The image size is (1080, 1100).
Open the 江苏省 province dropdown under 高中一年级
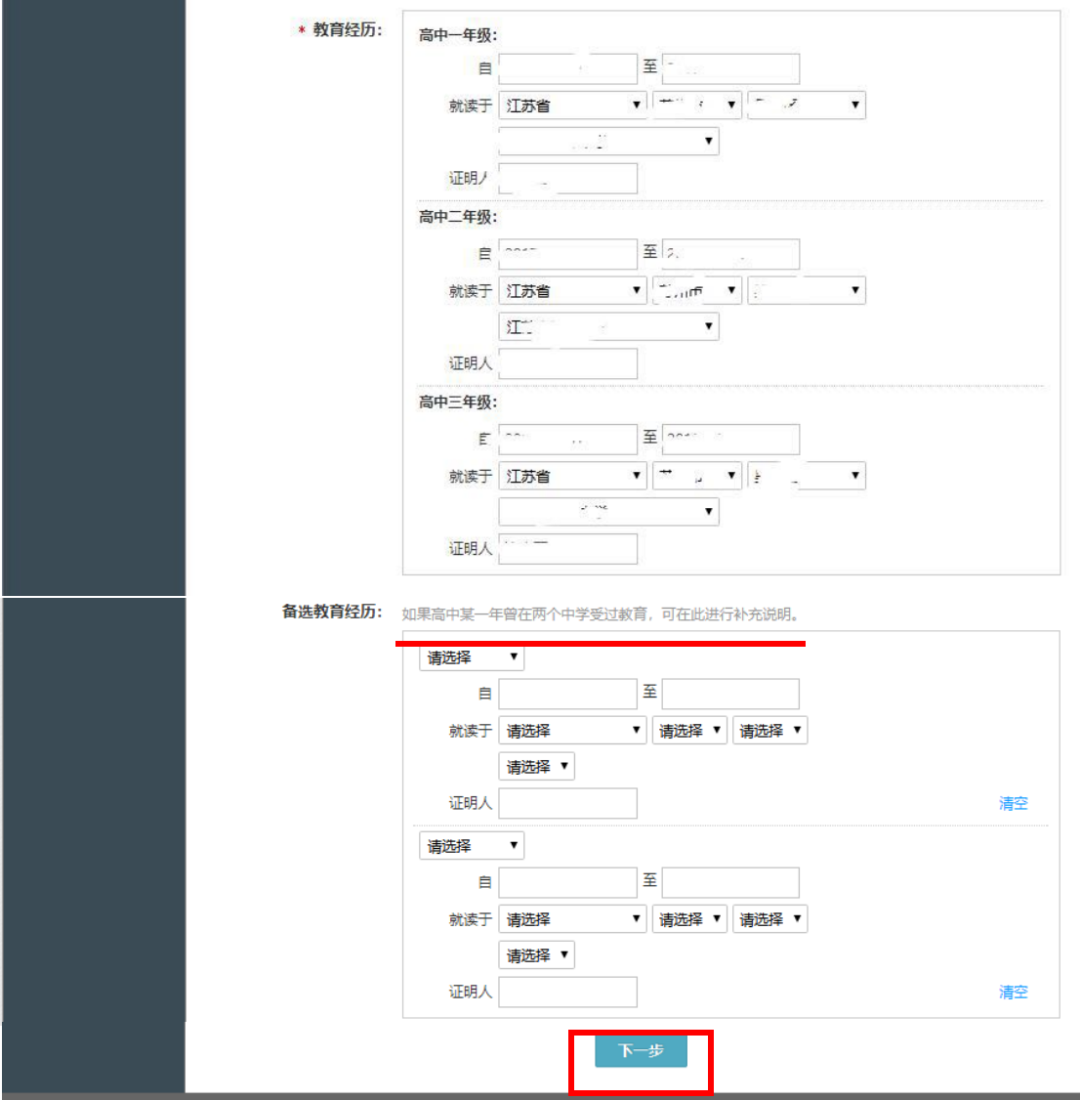pyautogui.click(x=571, y=104)
